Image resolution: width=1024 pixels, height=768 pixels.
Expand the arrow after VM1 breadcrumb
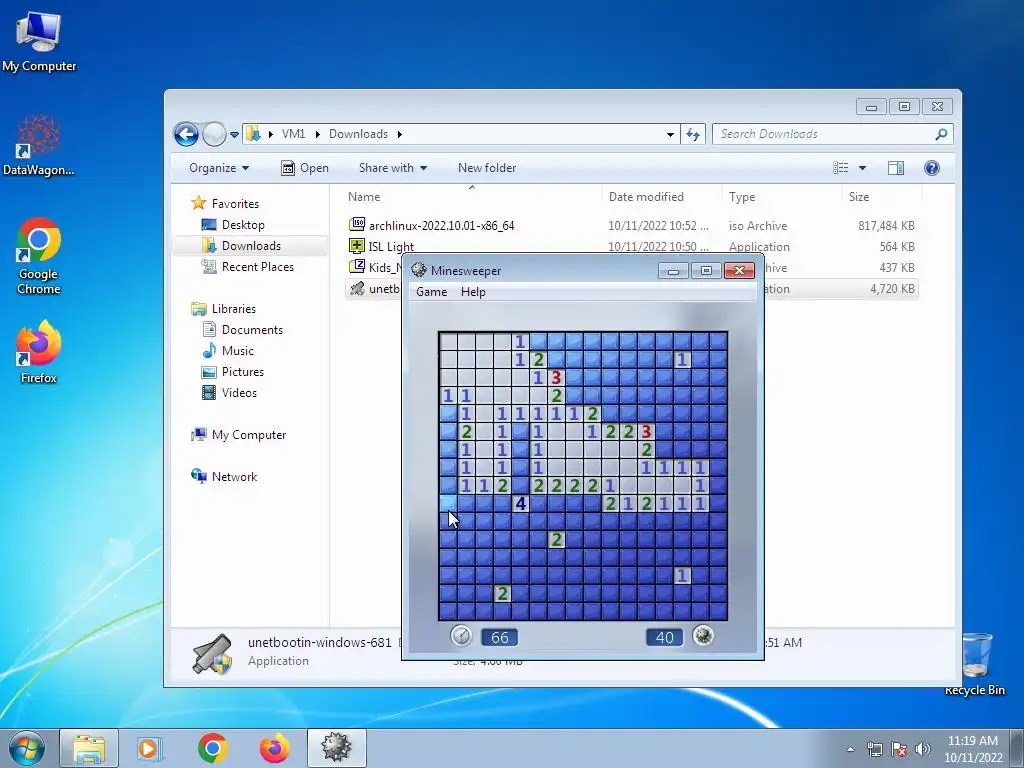coord(317,134)
